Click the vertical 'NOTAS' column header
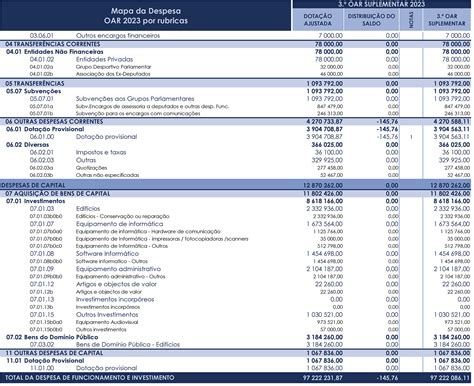474x386 pixels. point(411,20)
